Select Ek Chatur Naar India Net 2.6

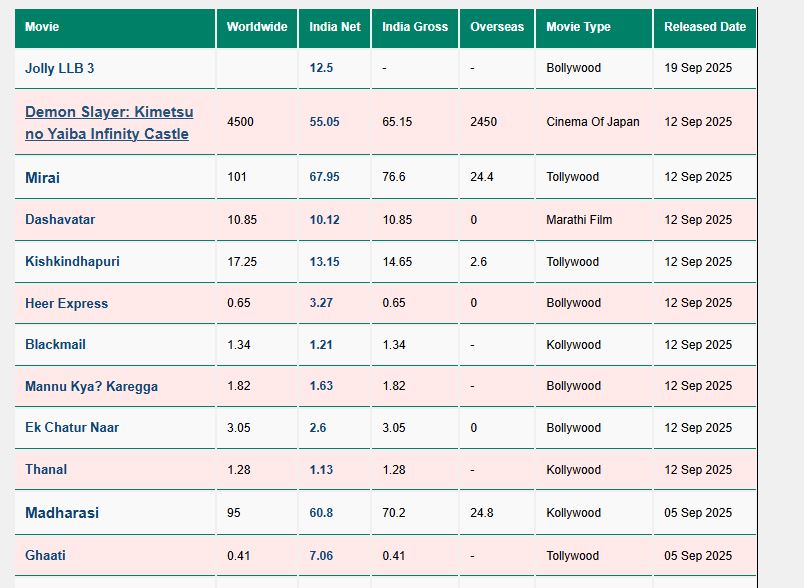318,428
